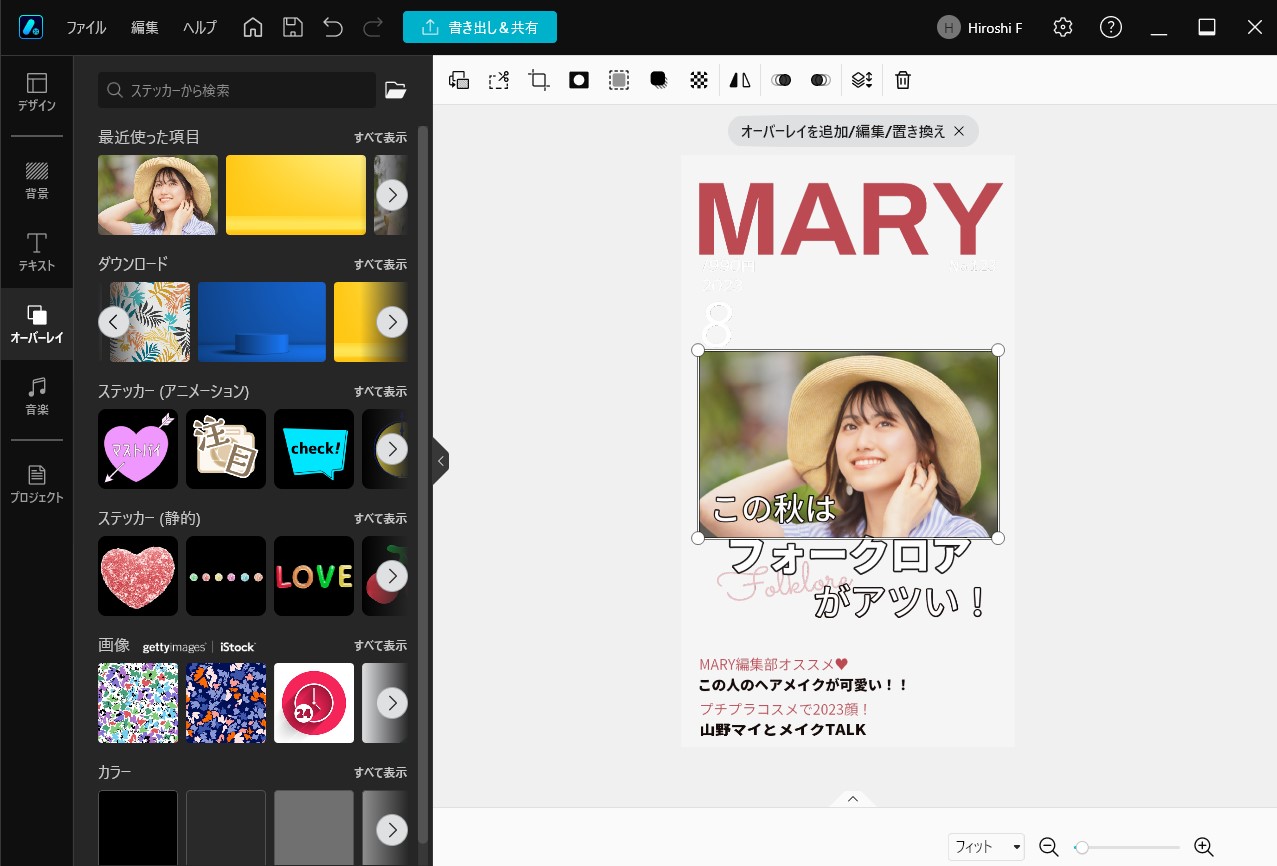Collapse the left panel with arrow handle

440,461
